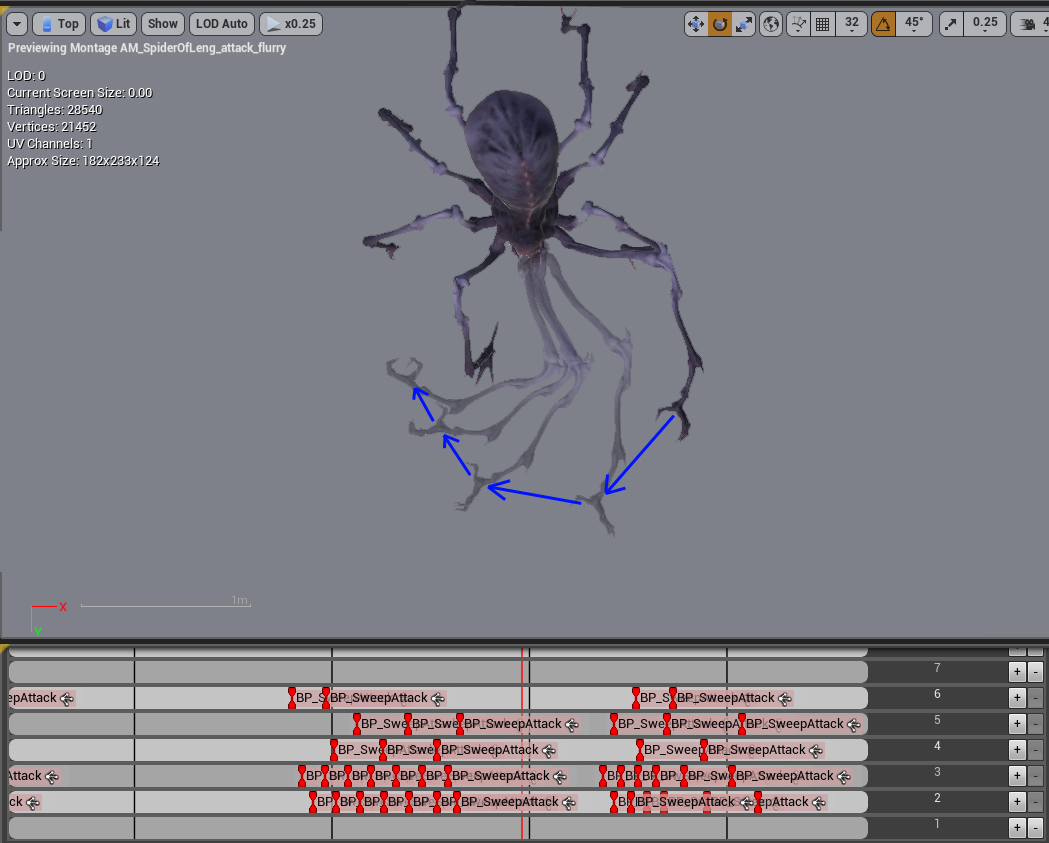
Task: Select the translate (move) gizmo tool
Action: (696, 24)
